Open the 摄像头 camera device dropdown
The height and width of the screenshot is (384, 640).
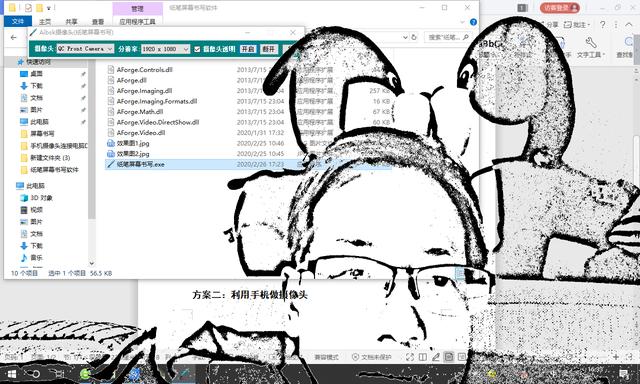85,49
